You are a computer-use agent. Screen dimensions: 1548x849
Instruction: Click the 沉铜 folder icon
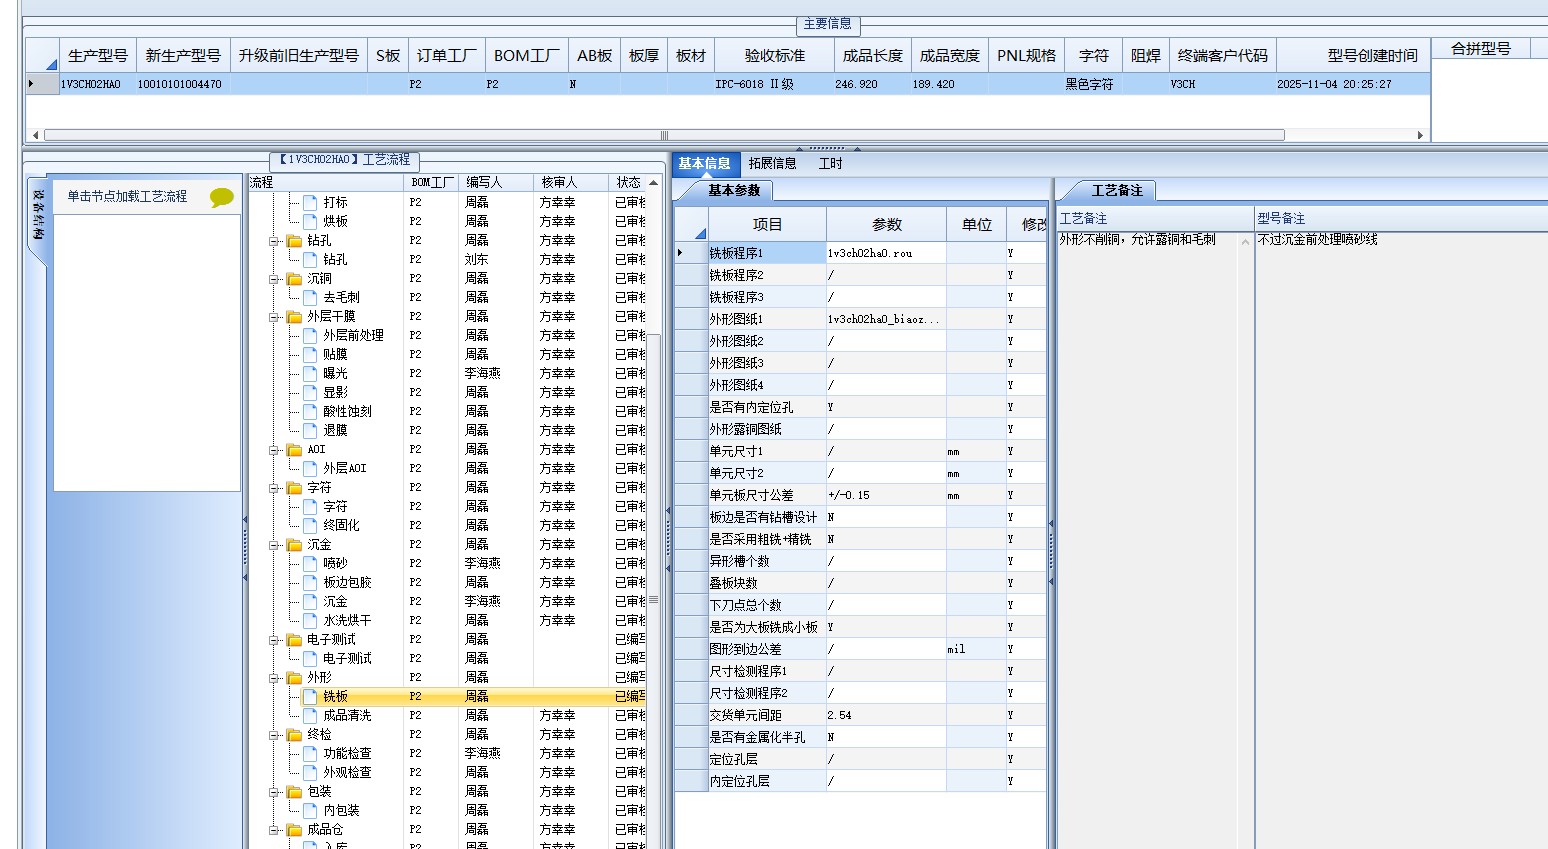click(294, 279)
